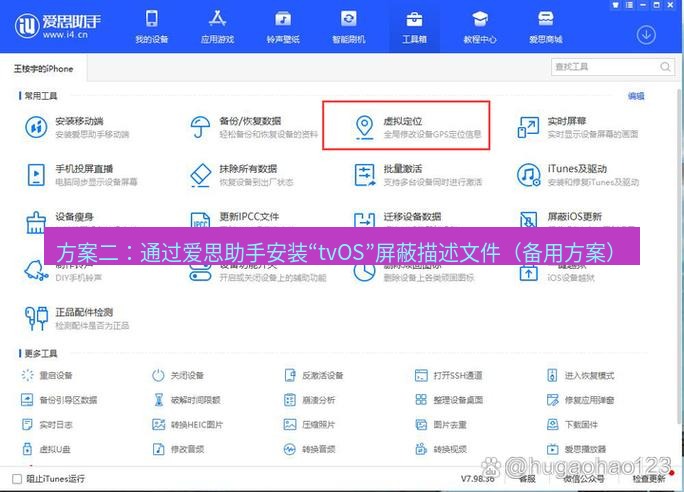684x492 pixels.
Task: Open the 虚拟U盘 virtual USB tool
Action: pos(46,449)
